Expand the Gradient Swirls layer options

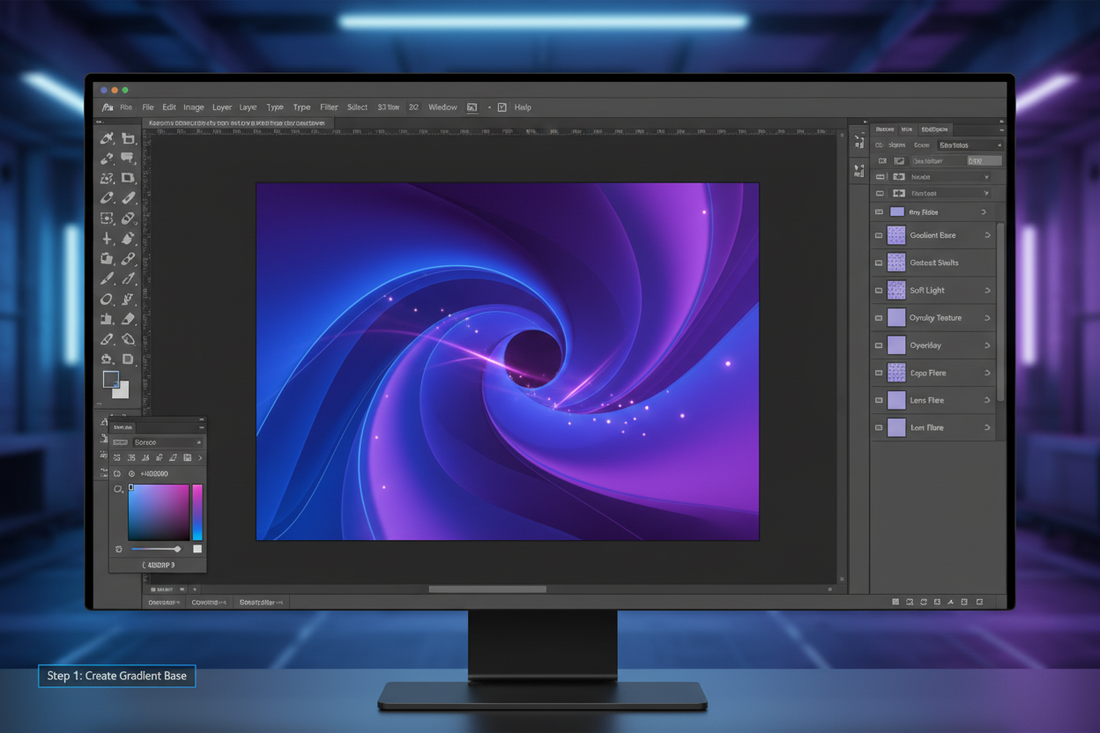click(986, 263)
